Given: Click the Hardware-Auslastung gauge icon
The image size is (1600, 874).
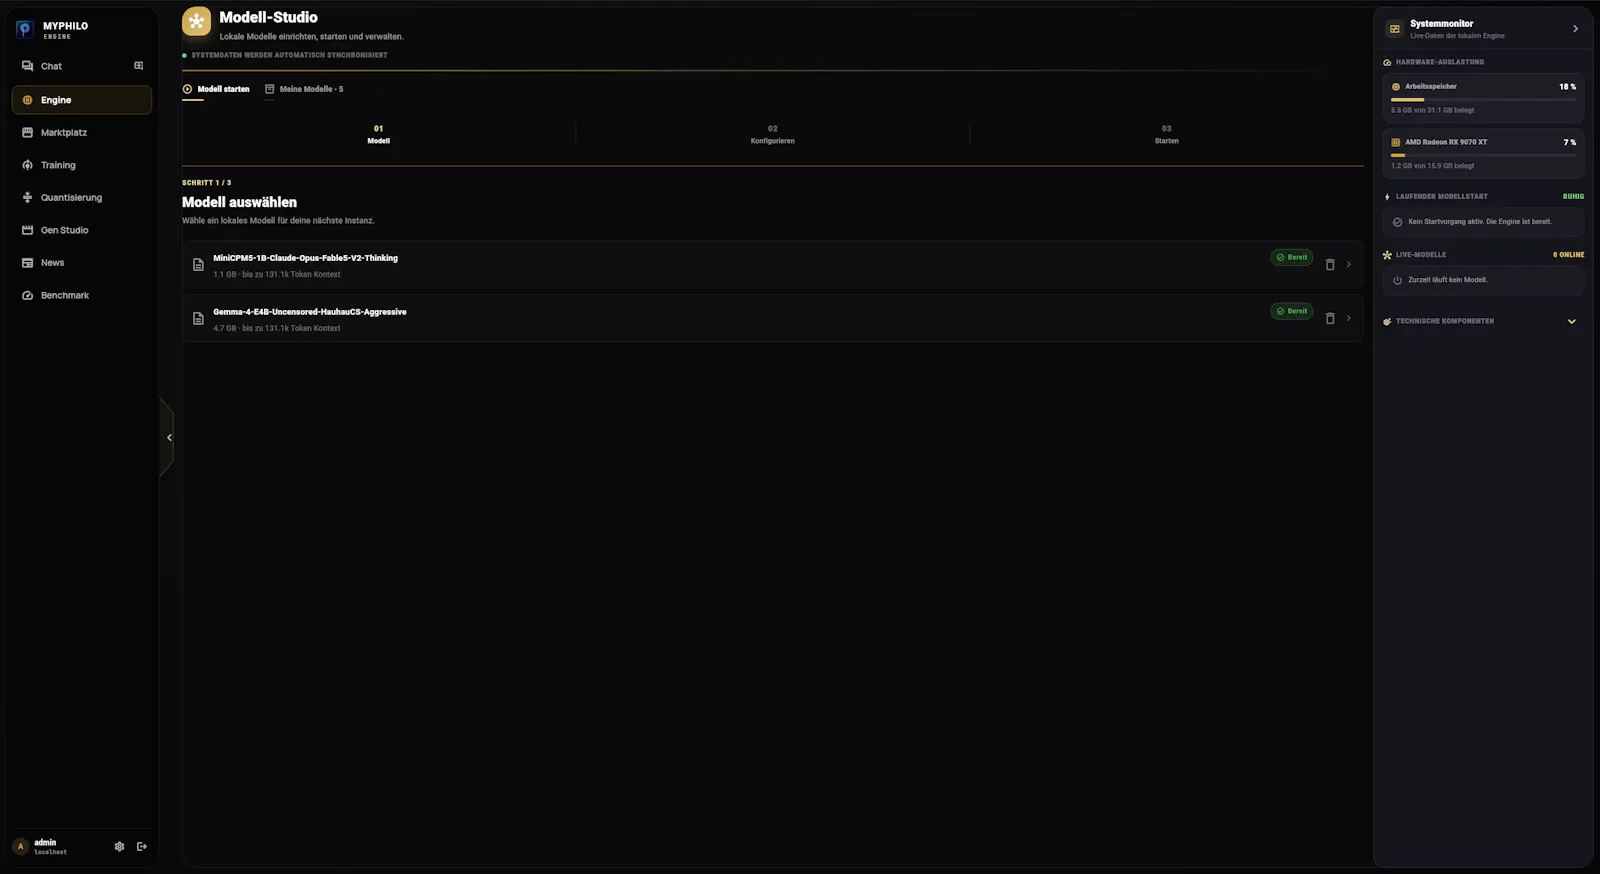Looking at the screenshot, I should click(x=1387, y=62).
